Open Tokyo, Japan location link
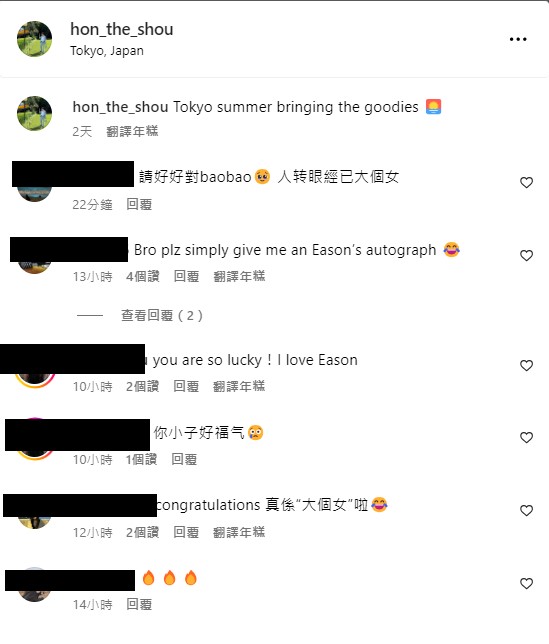549x644 pixels. tap(107, 51)
